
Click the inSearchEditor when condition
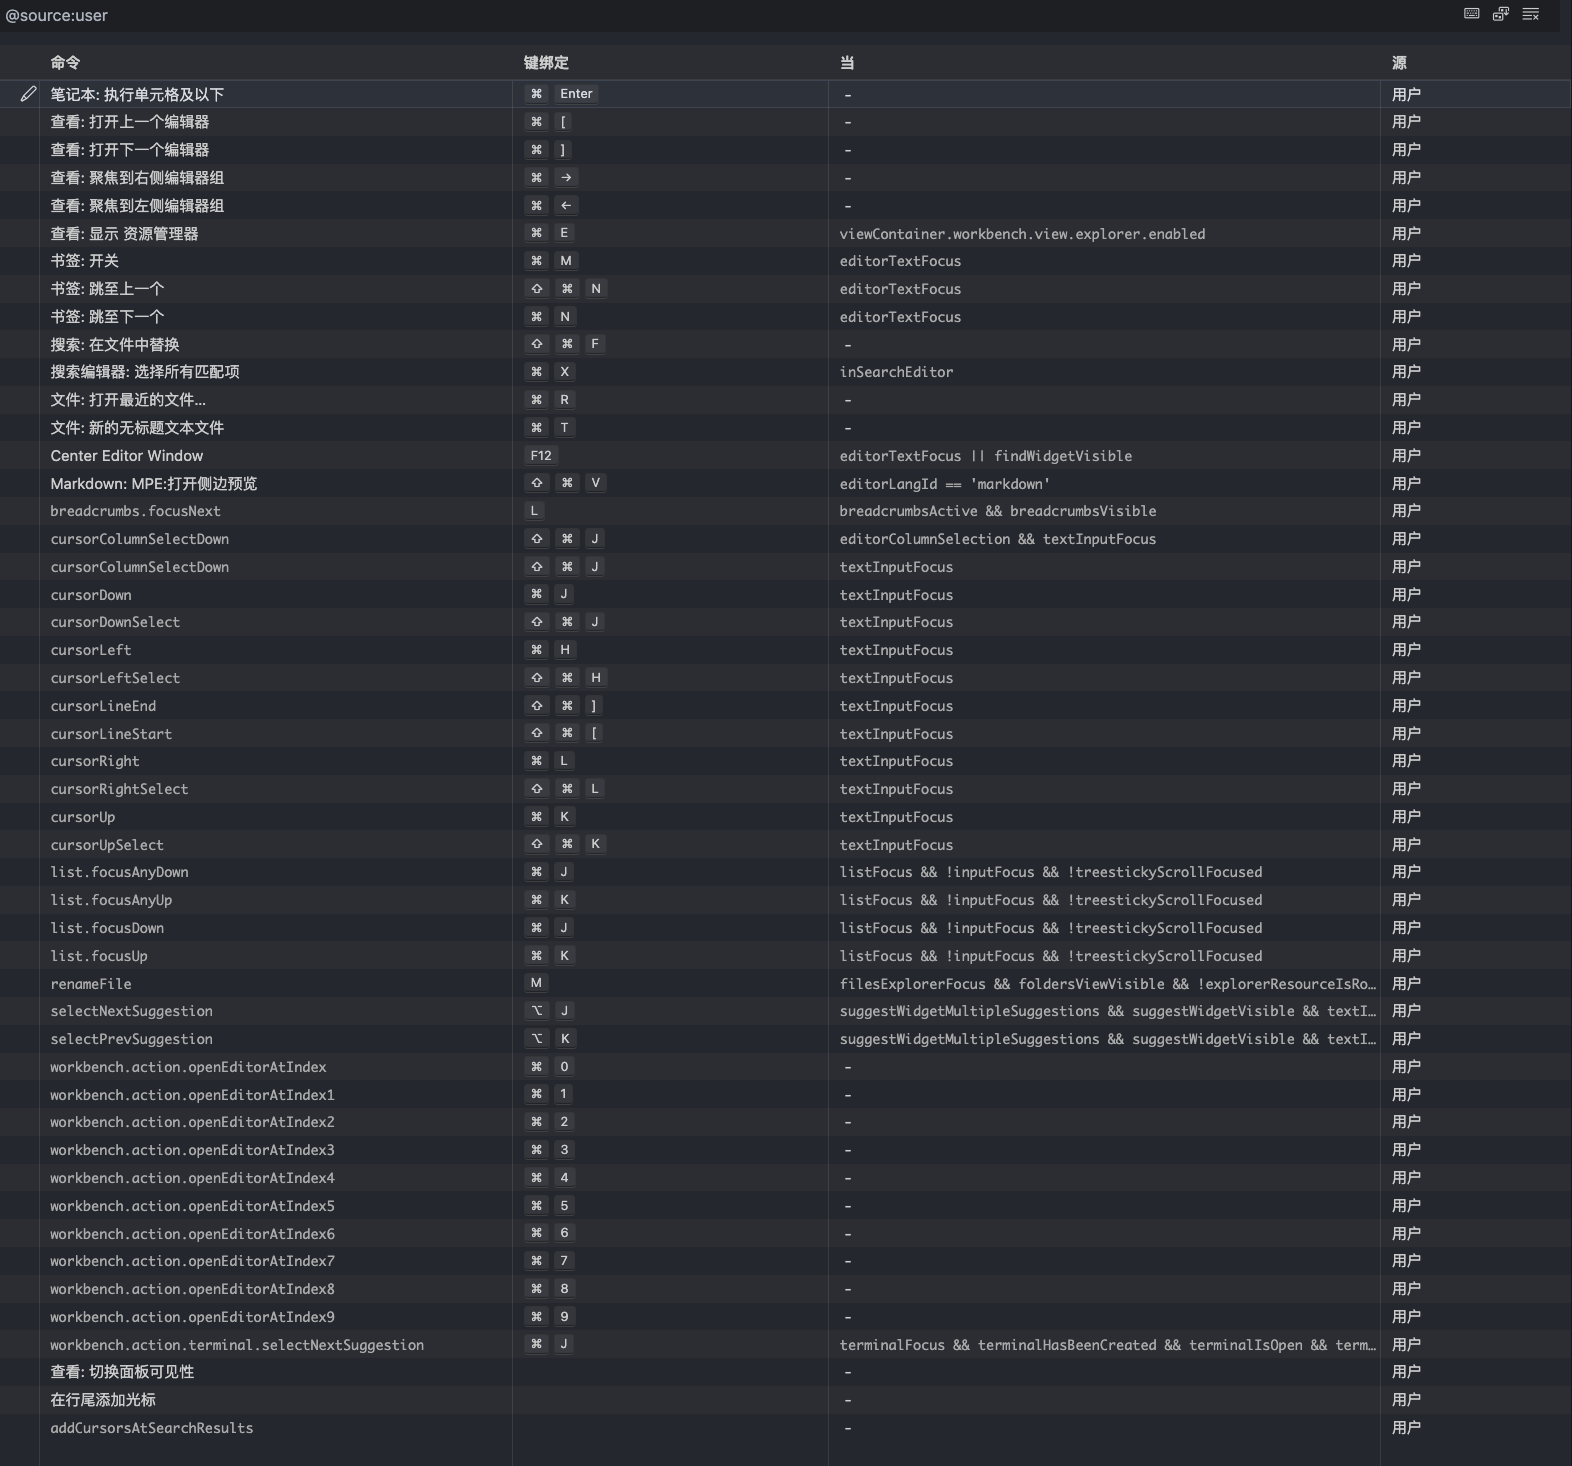point(896,372)
